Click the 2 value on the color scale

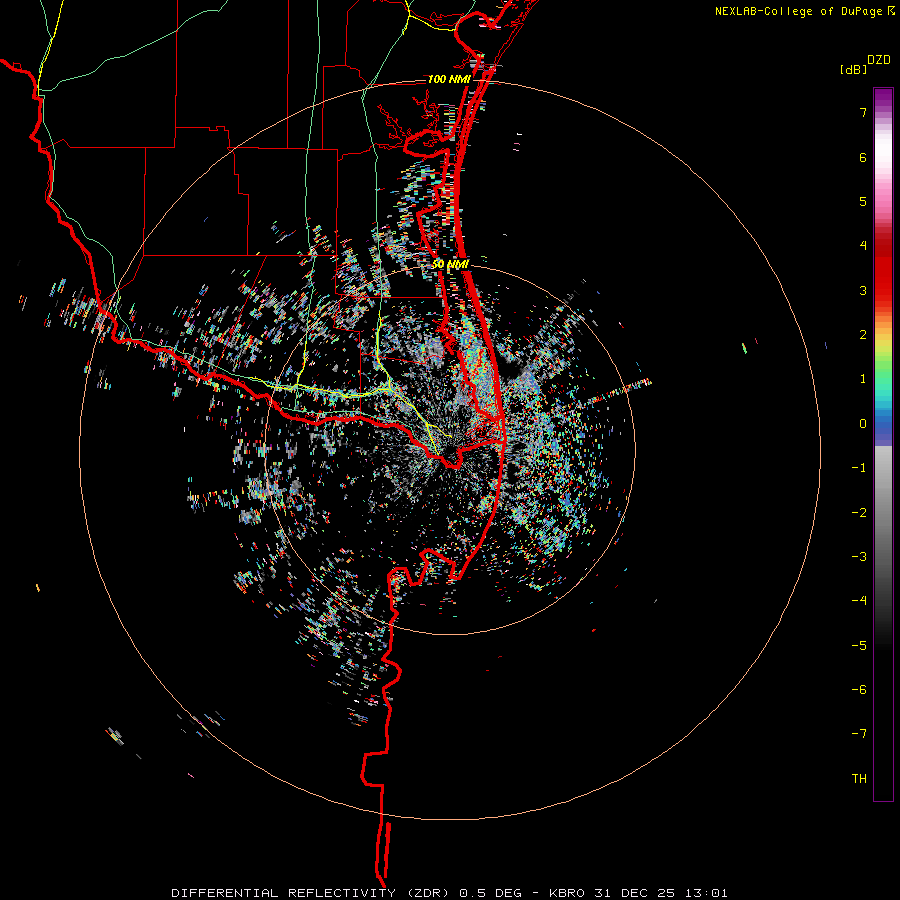click(863, 335)
